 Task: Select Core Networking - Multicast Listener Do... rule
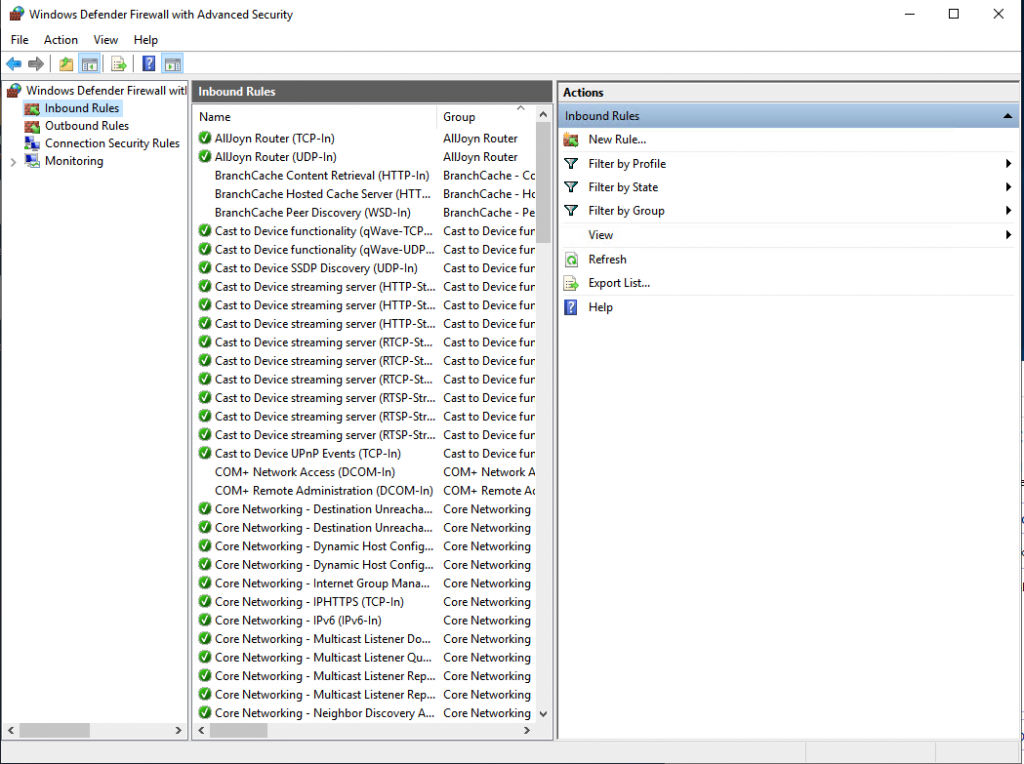pos(364,639)
